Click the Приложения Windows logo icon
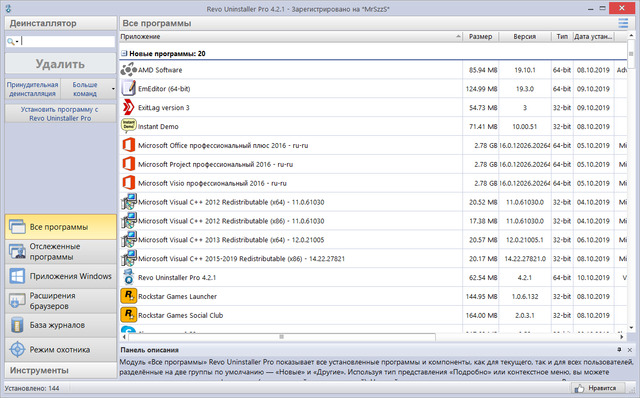Viewport: 640px width, 398px height. tap(17, 276)
